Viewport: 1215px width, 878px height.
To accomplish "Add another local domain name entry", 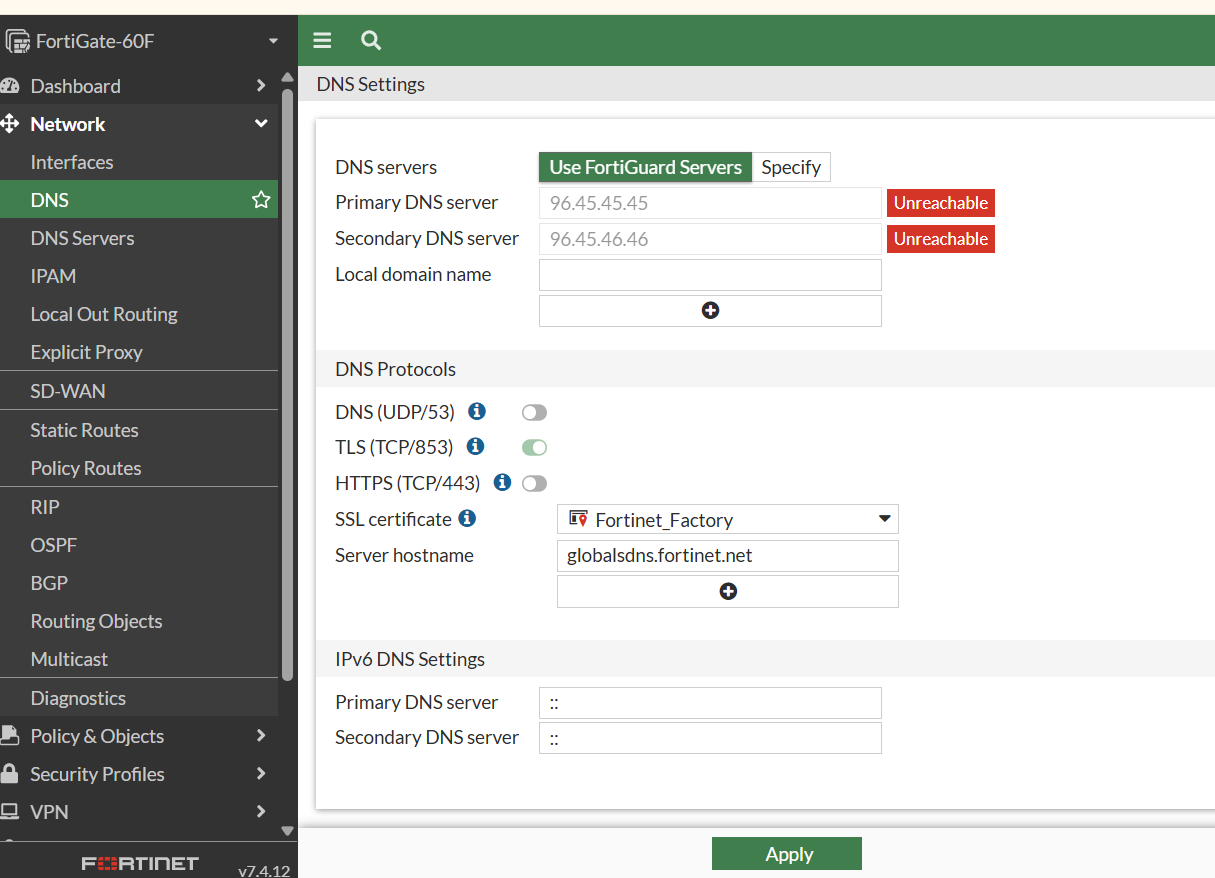I will 710,311.
